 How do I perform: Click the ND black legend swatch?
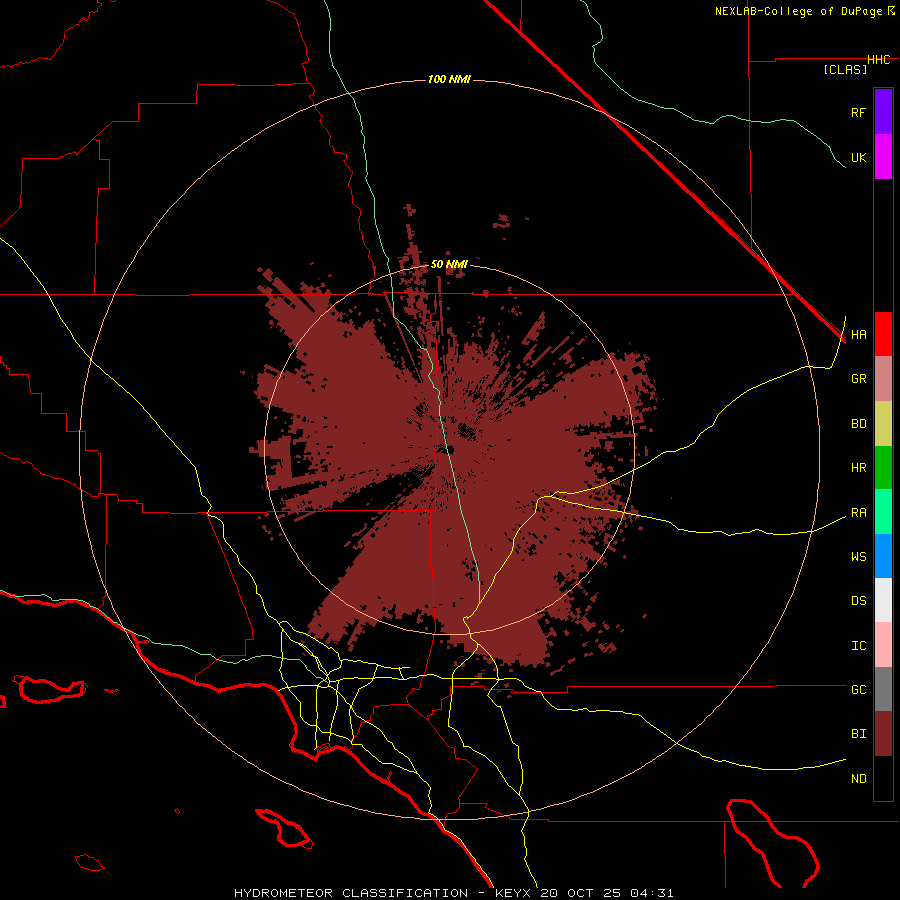point(883,778)
